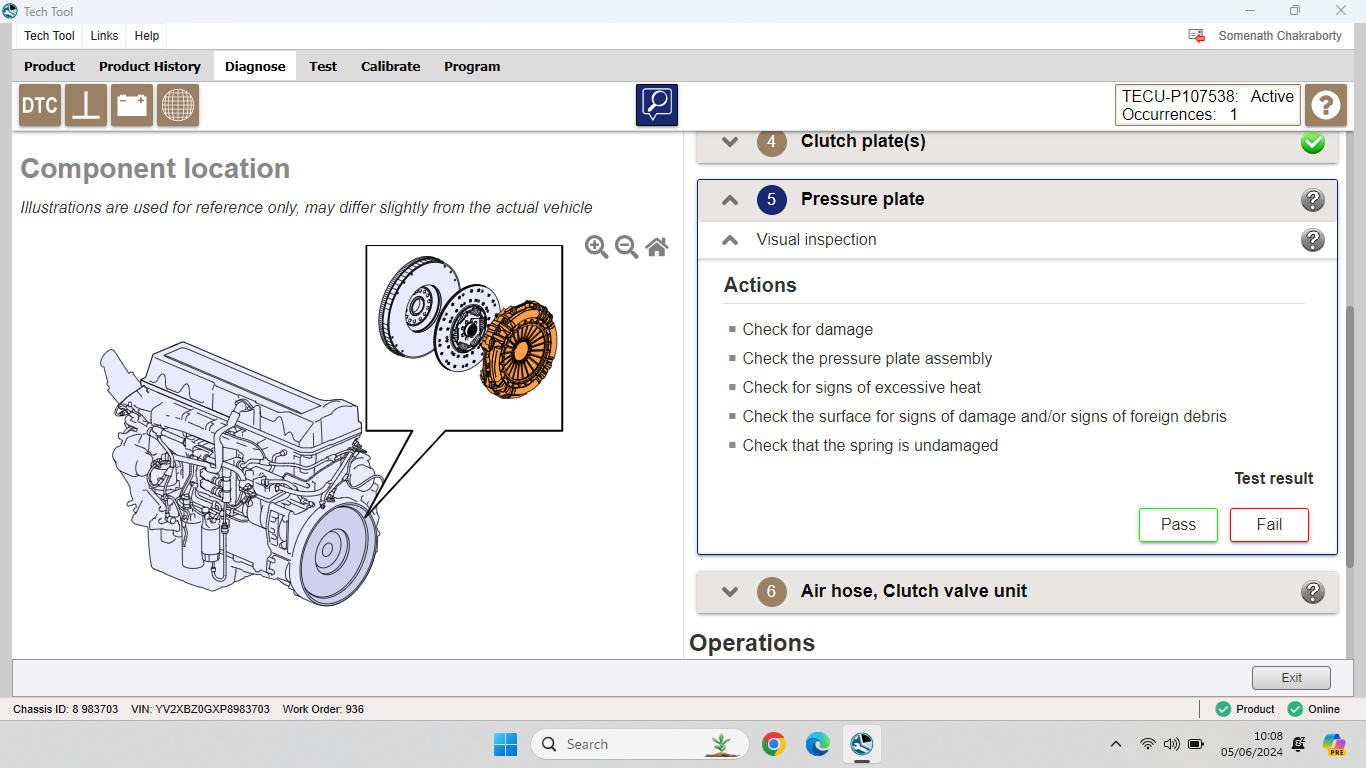This screenshot has width=1366, height=768.
Task: Click the Product status indicator in status bar
Action: pyautogui.click(x=1245, y=709)
